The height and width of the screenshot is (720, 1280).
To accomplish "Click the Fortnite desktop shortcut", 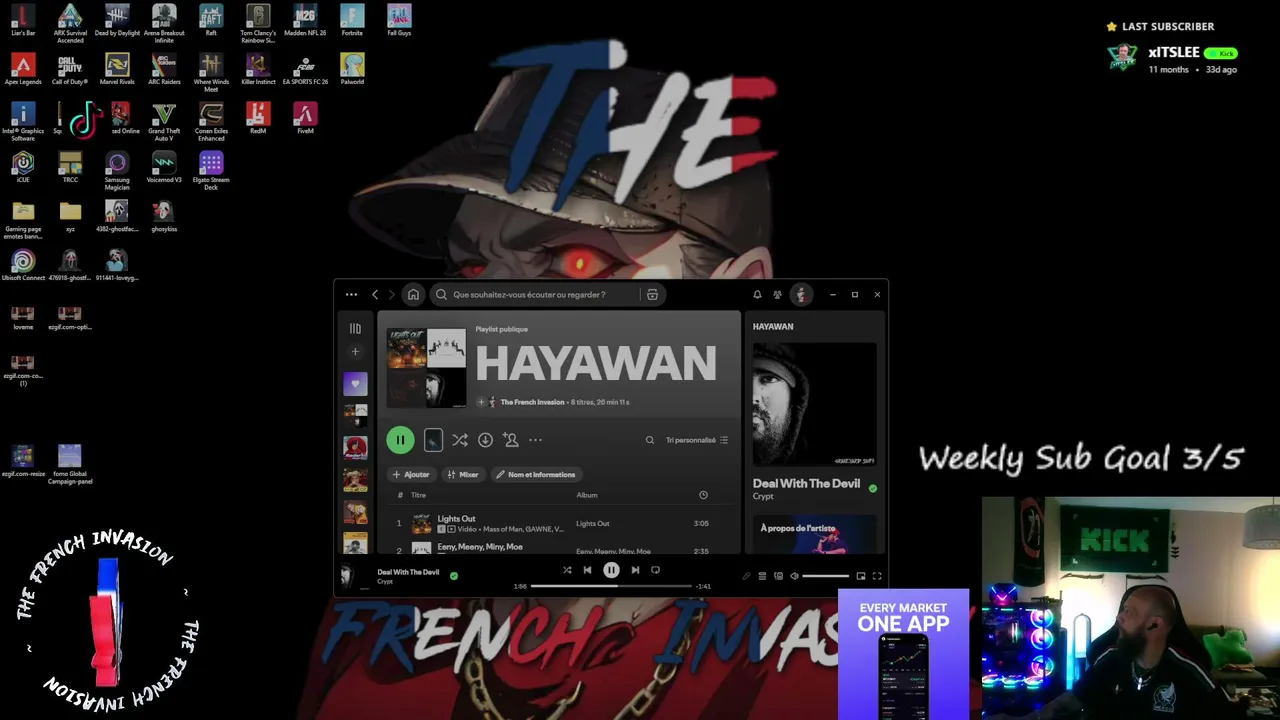I will point(352,20).
